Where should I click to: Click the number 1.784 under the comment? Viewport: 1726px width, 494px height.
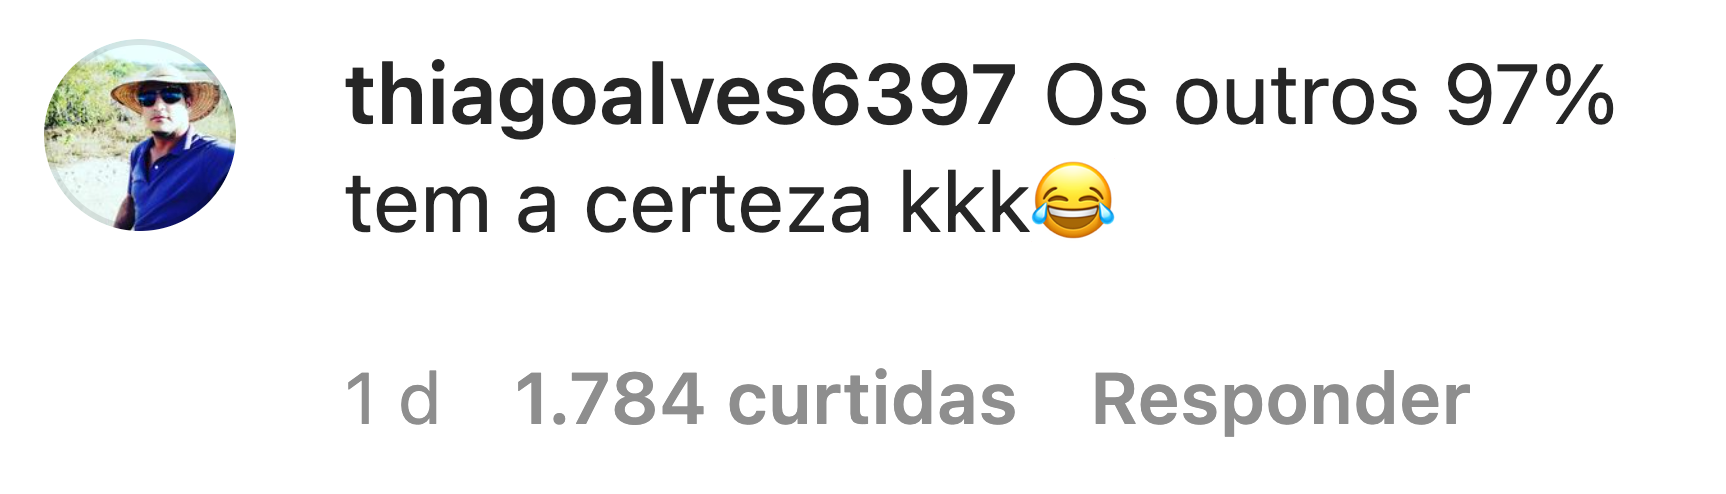(609, 399)
